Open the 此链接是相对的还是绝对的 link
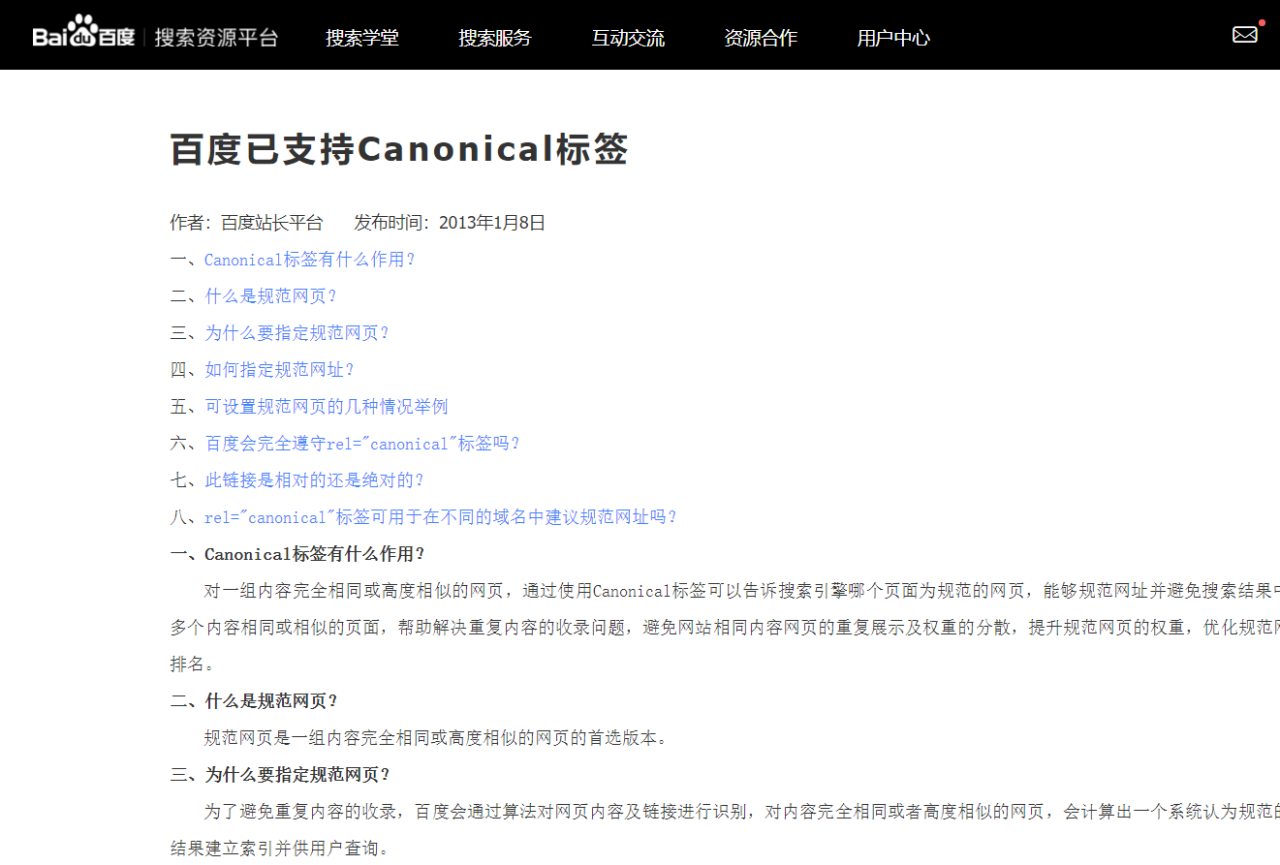Image resolution: width=1280 pixels, height=865 pixels. click(x=314, y=480)
